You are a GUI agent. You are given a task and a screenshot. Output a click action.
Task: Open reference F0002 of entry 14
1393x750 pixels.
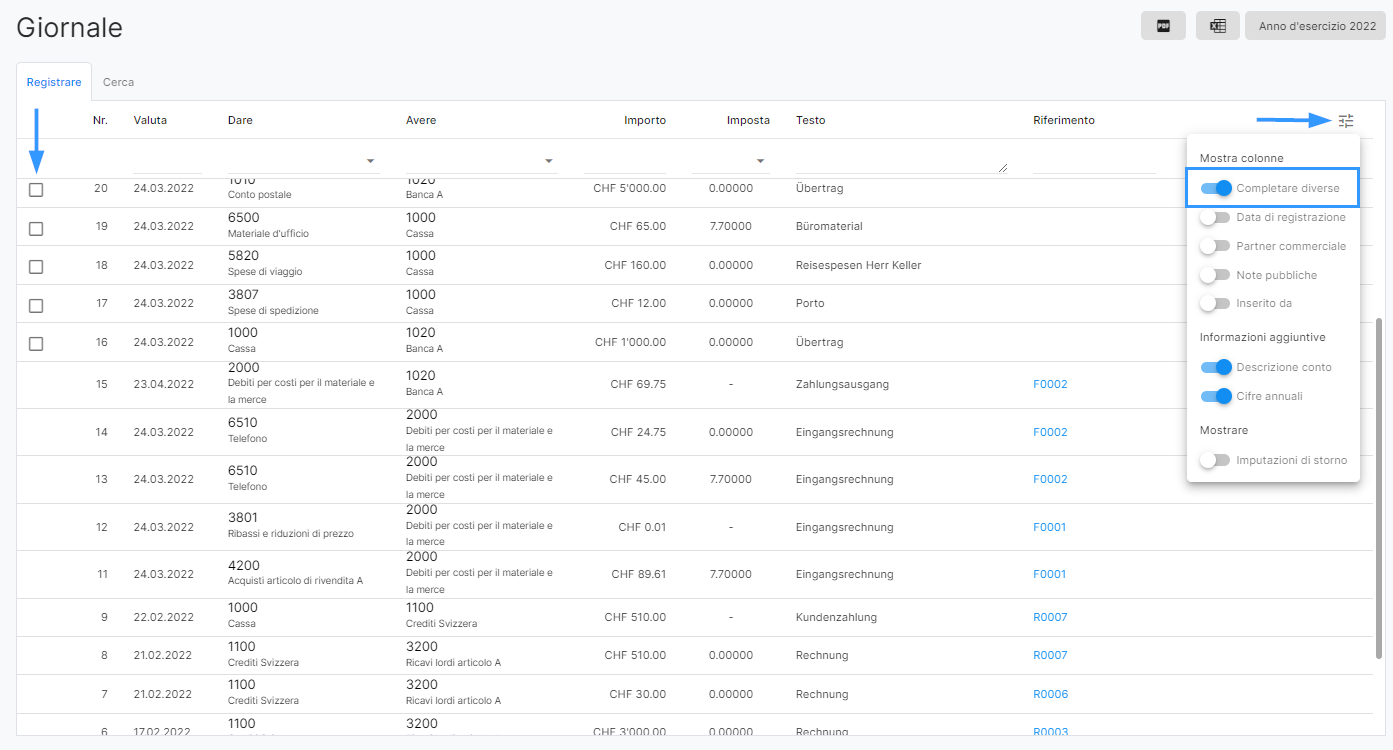[1050, 432]
